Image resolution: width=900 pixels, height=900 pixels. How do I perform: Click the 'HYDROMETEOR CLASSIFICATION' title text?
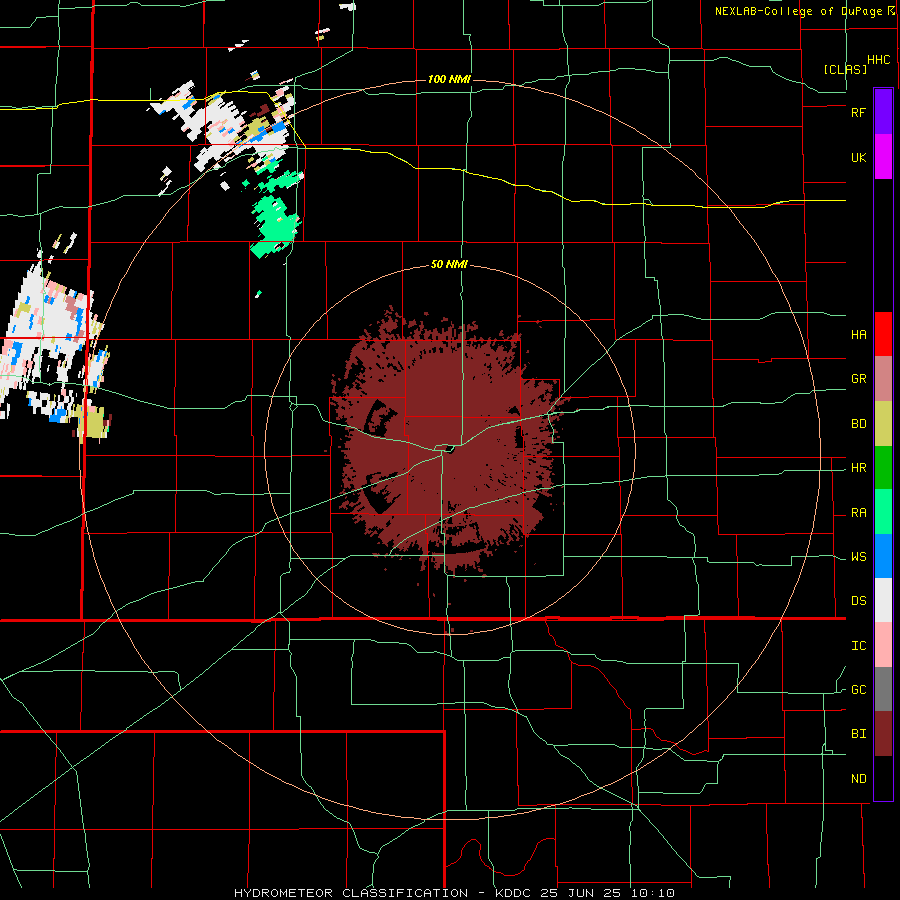[351, 893]
